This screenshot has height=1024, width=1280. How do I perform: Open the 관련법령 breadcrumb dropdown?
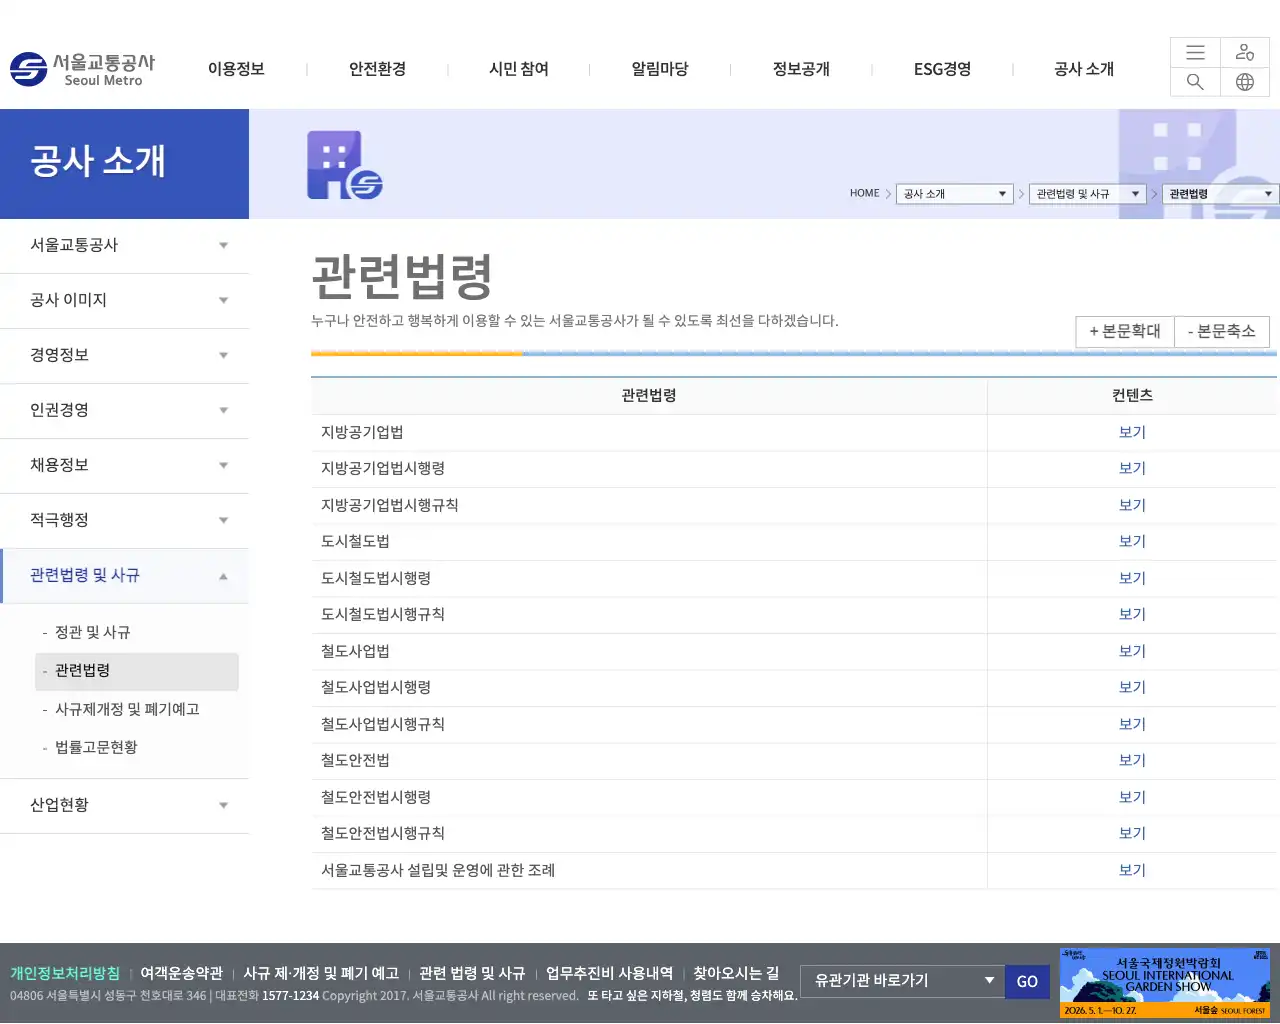pos(1221,194)
